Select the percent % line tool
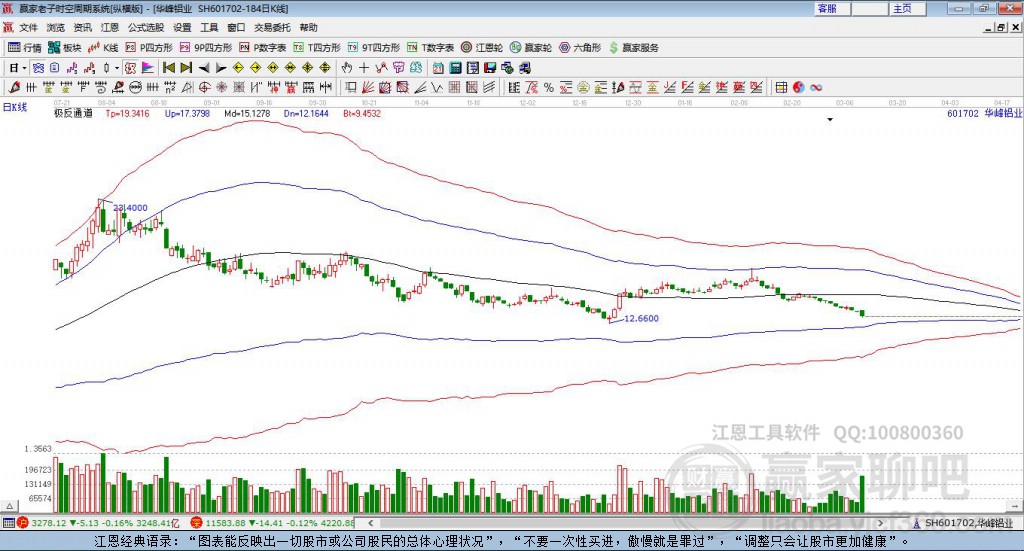This screenshot has width=1024, height=551. click(x=549, y=87)
